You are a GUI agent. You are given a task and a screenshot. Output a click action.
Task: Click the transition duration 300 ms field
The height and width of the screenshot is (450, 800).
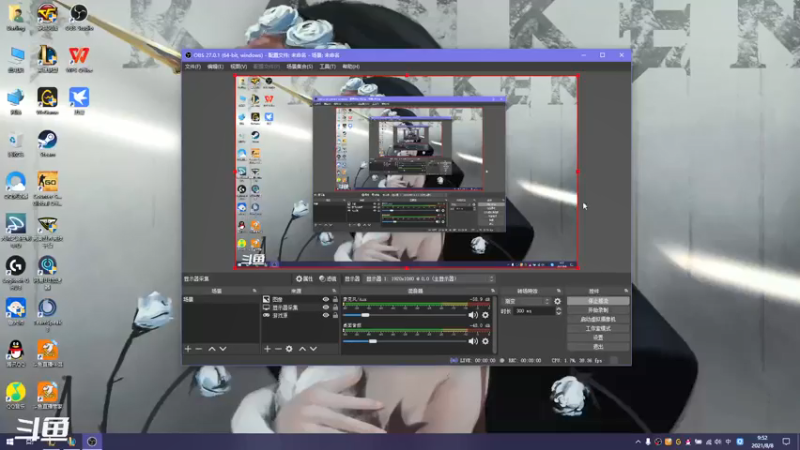(x=533, y=311)
